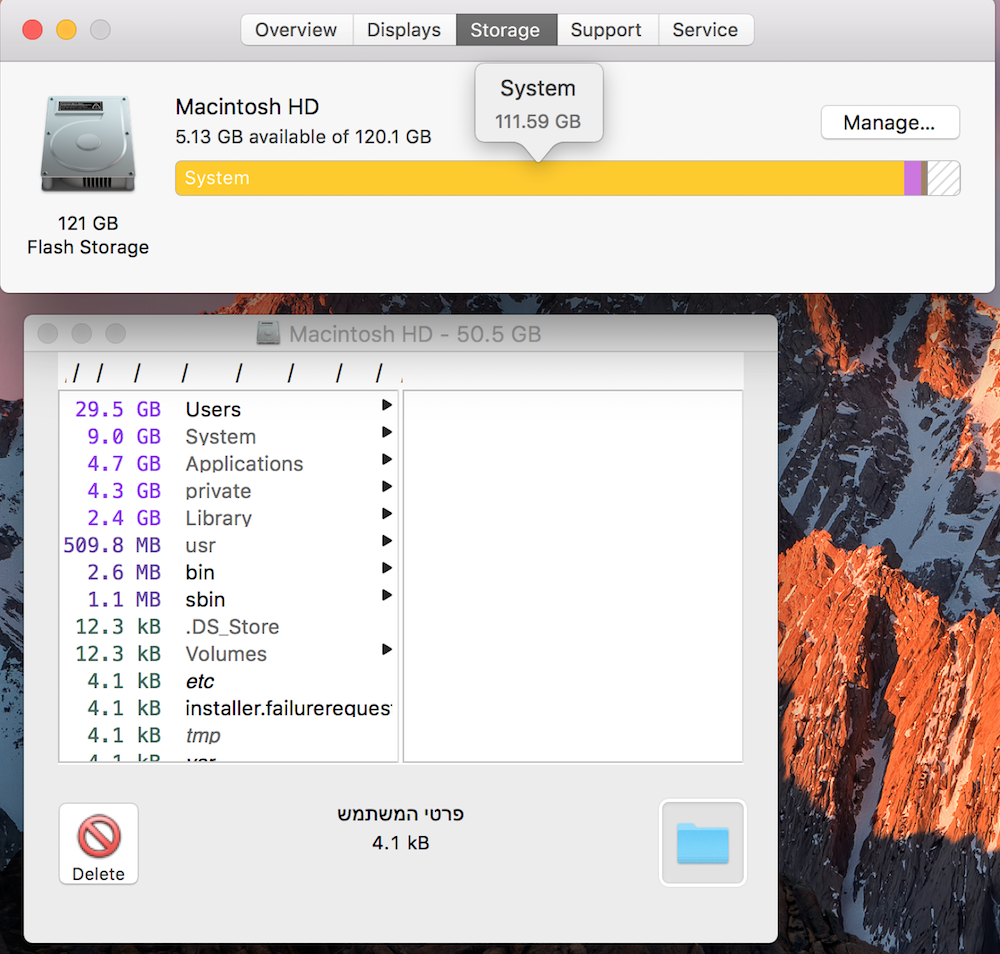Click the 5.13 GB available text

(x=304, y=136)
